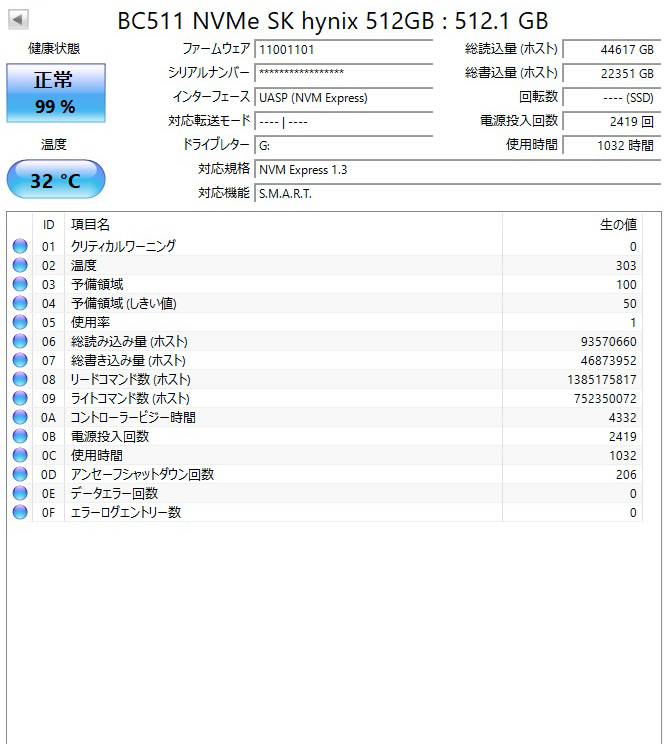Click the ID column header
The width and height of the screenshot is (664, 744).
48,225
